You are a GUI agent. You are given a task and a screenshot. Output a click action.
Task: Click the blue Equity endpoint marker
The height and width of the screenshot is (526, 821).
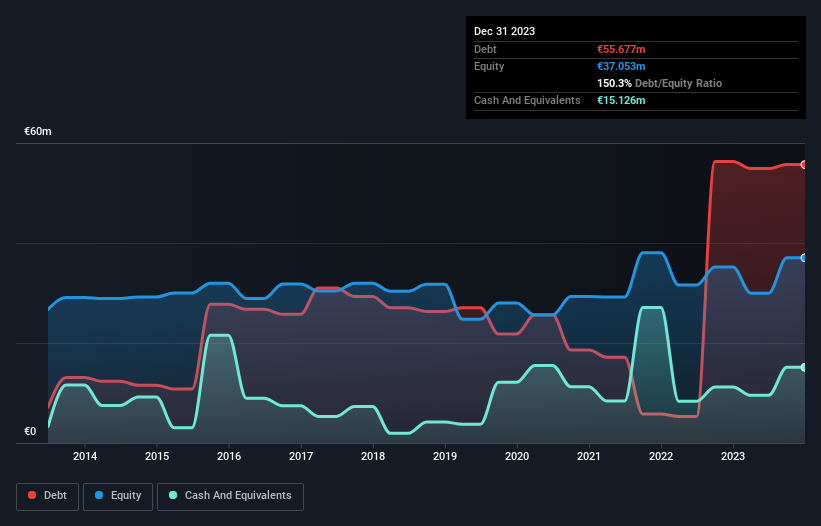804,258
